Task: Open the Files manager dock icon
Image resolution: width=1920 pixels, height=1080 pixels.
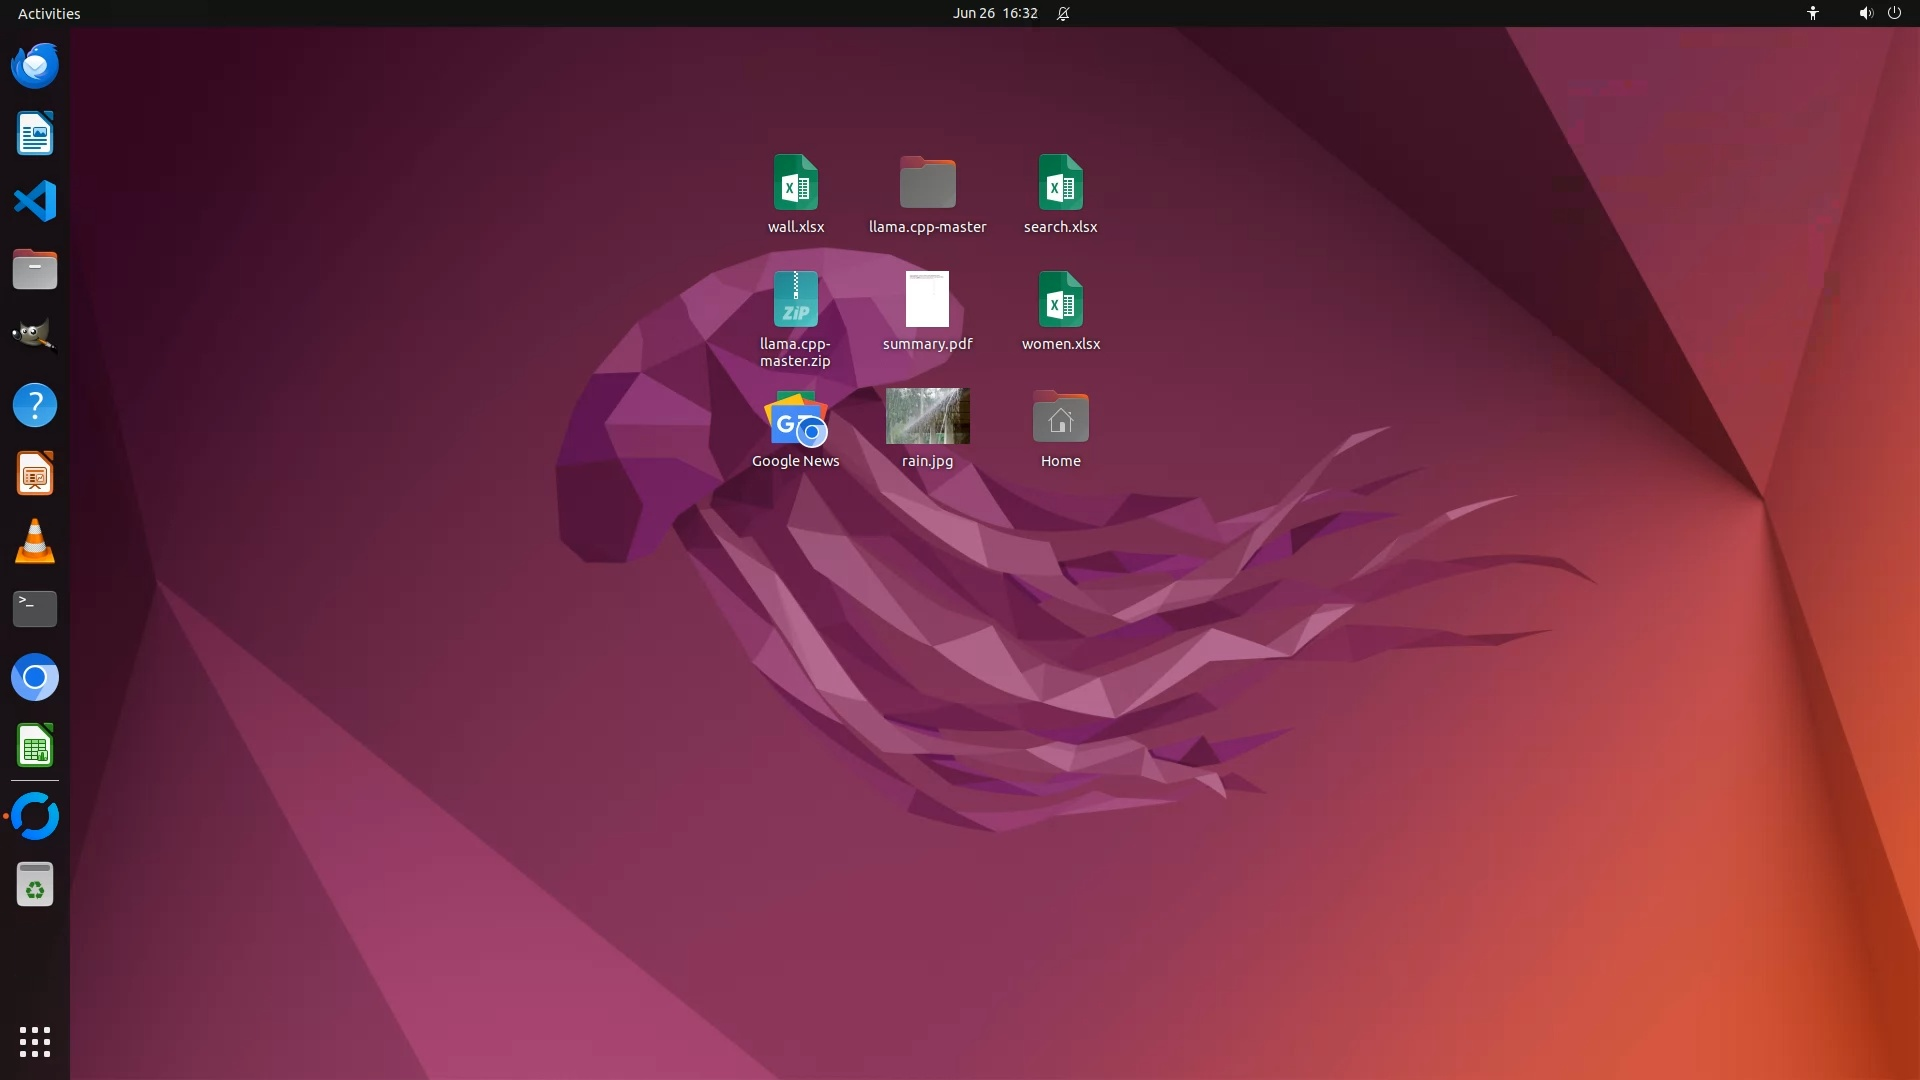Action: click(35, 269)
